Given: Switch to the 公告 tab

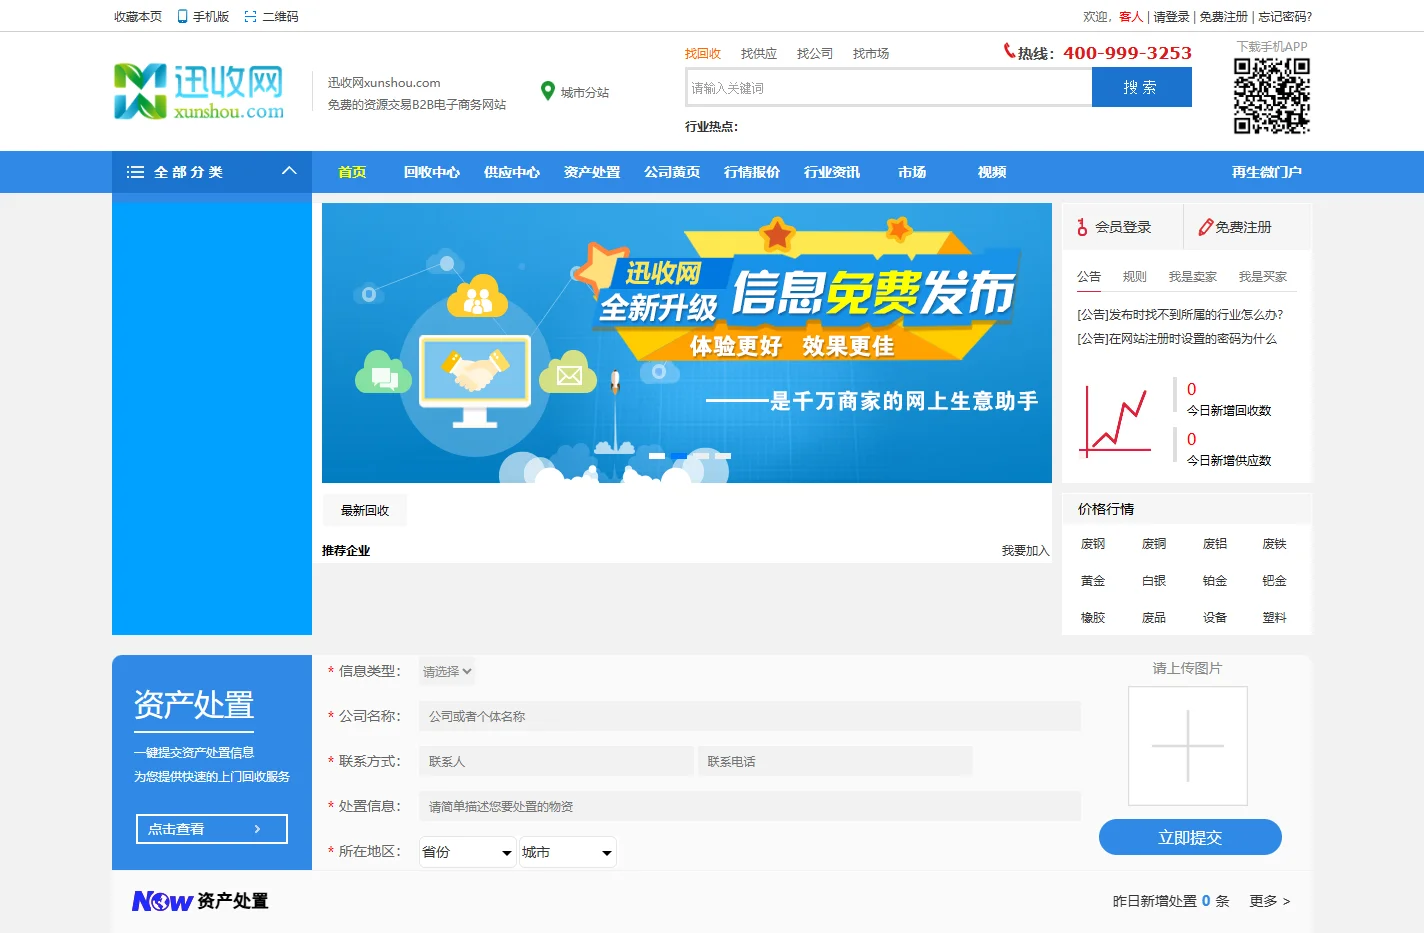Looking at the screenshot, I should tap(1089, 277).
